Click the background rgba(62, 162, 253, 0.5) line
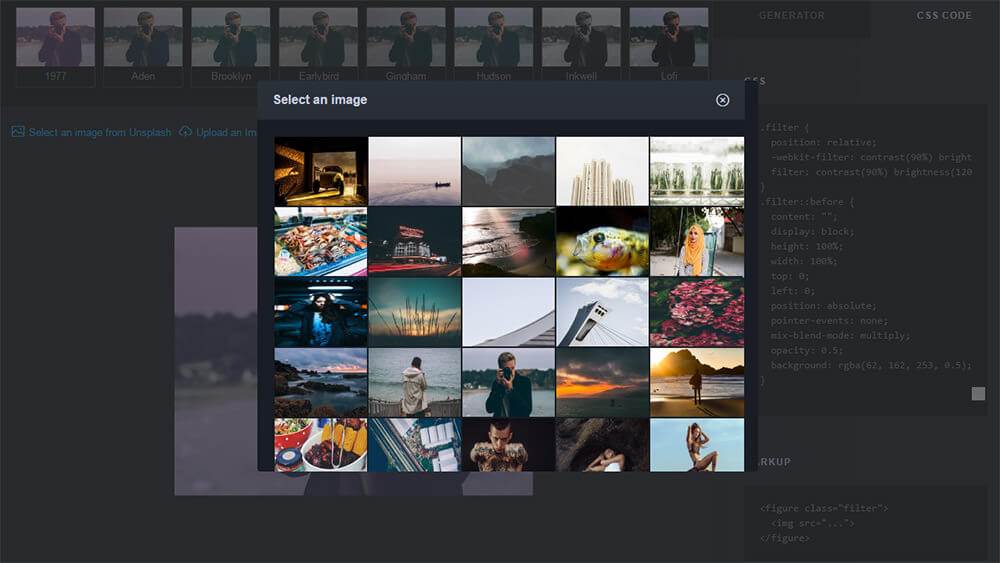Viewport: 1000px width, 563px height. (x=871, y=365)
